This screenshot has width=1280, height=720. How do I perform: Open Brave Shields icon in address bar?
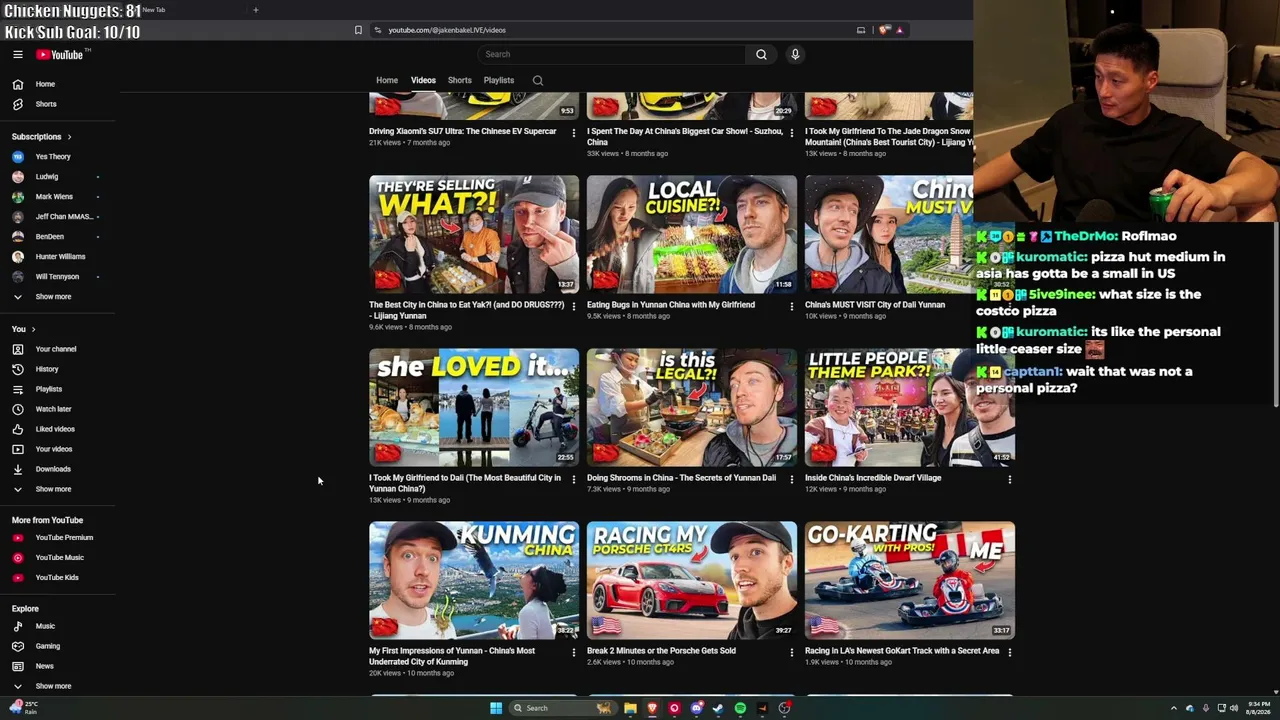point(883,30)
